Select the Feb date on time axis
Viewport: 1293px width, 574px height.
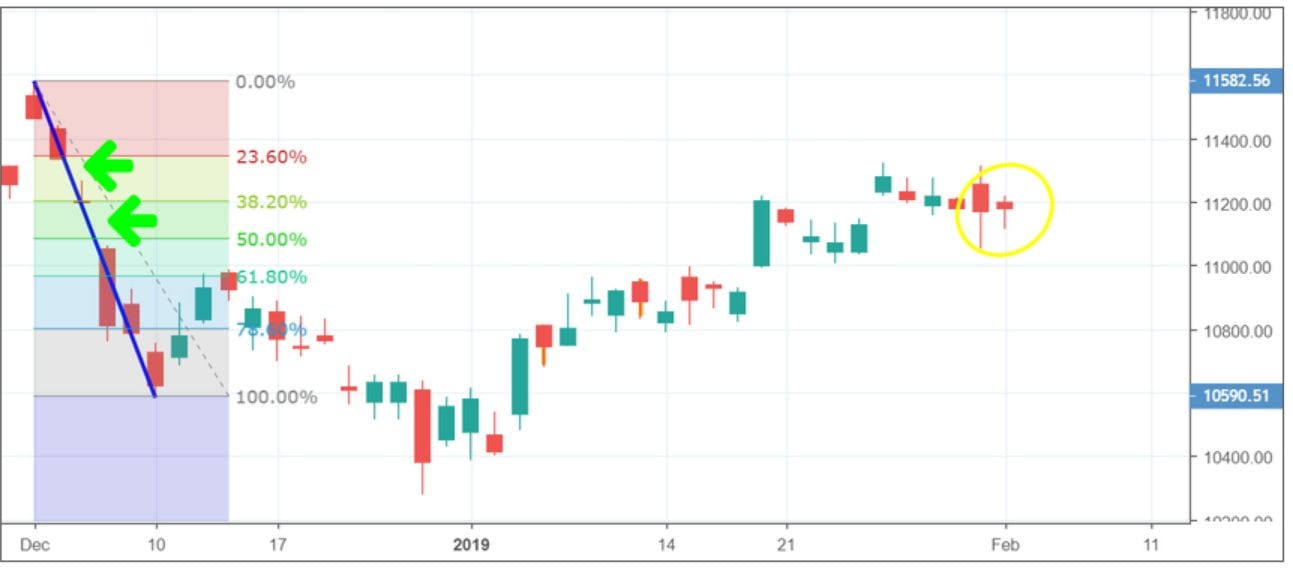pyautogui.click(x=1006, y=545)
